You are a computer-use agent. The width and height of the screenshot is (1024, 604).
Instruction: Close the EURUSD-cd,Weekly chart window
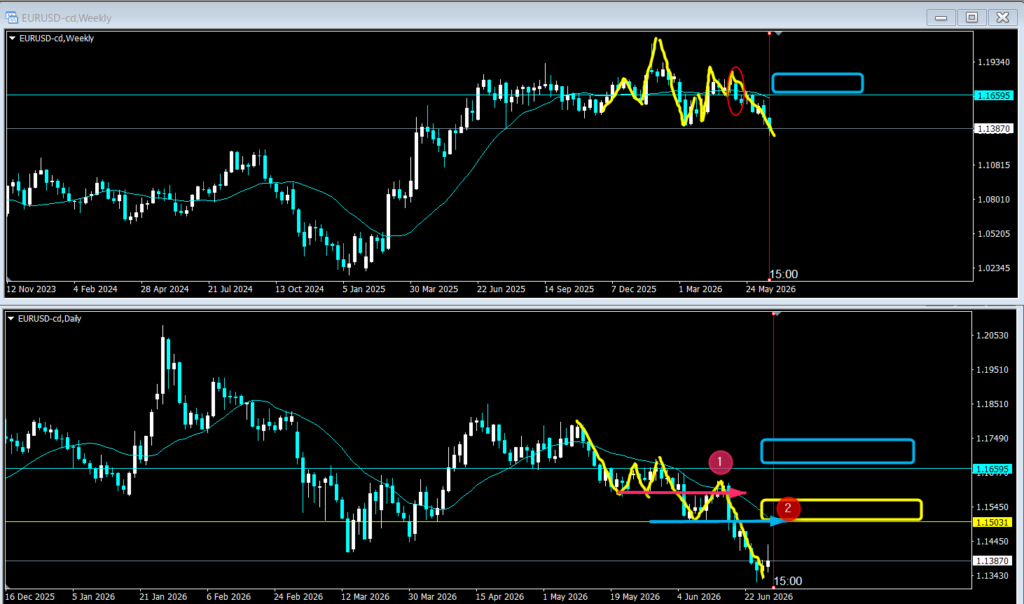[x=1002, y=18]
